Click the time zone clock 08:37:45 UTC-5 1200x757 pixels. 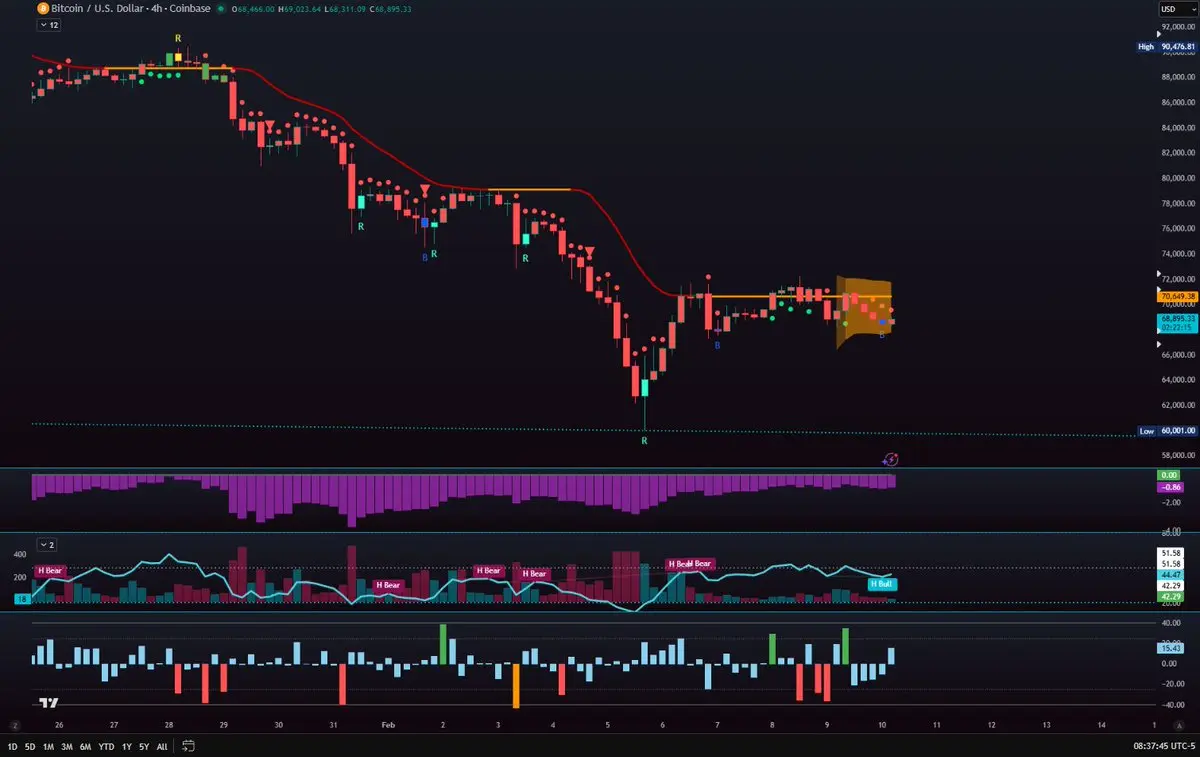coord(1163,746)
